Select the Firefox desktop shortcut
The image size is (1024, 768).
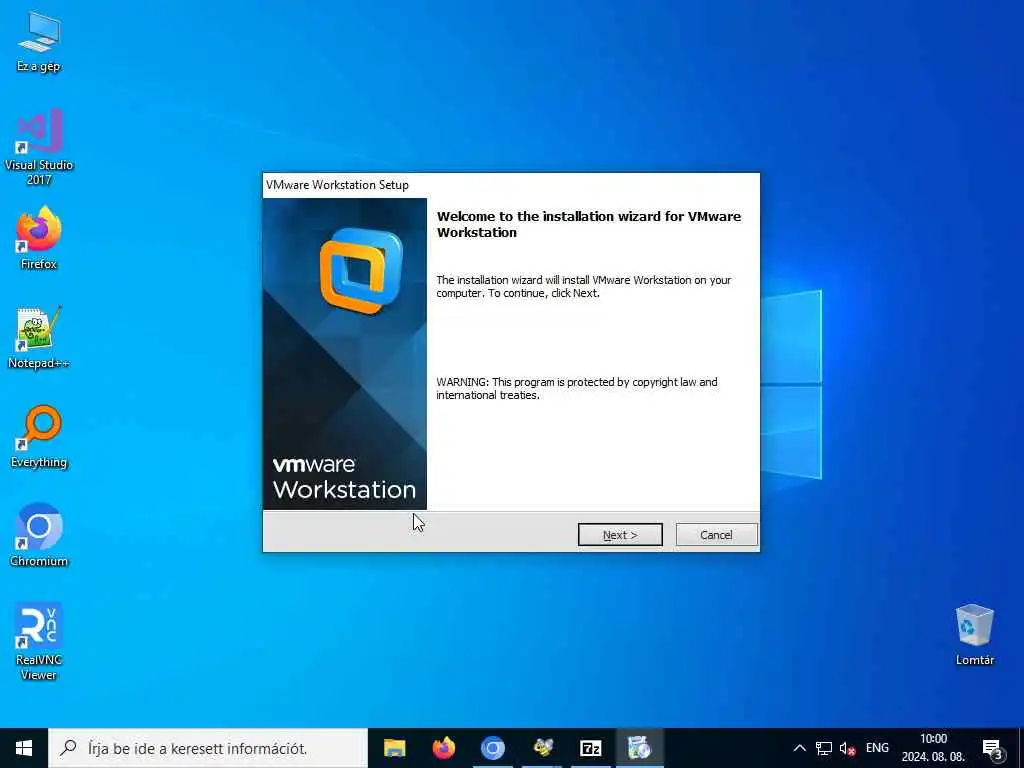tap(39, 238)
